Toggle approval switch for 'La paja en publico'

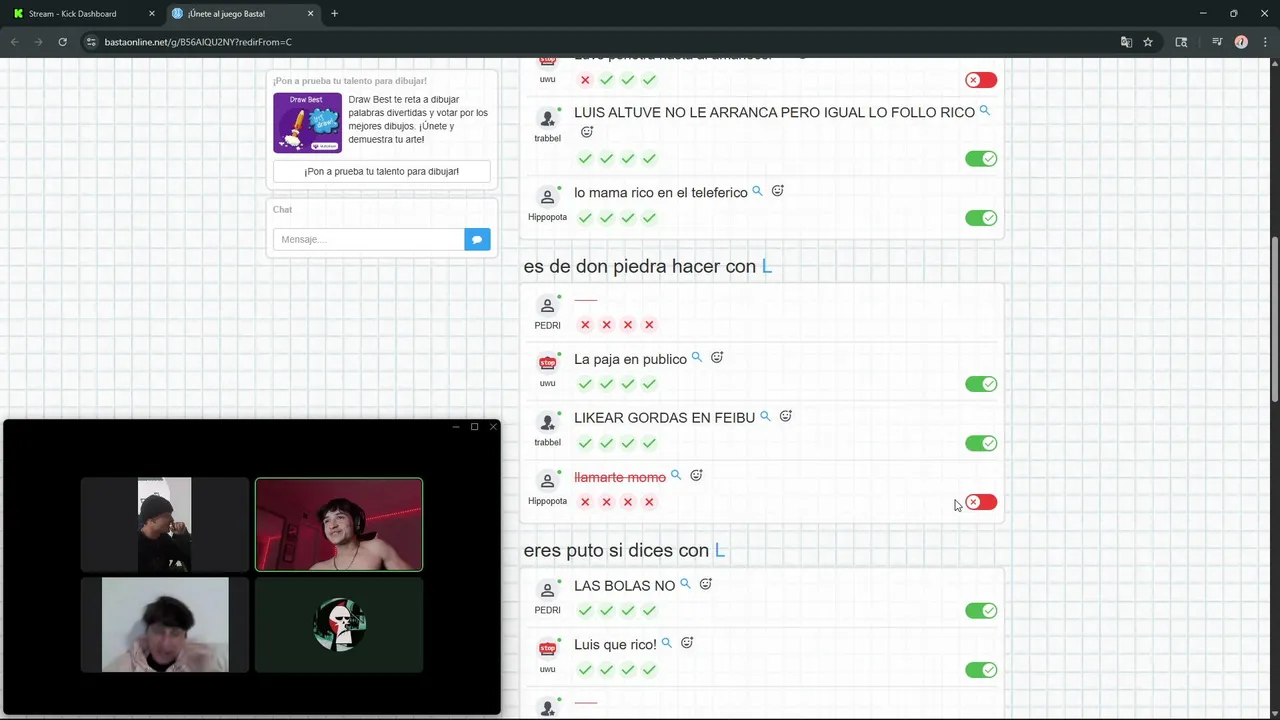981,384
